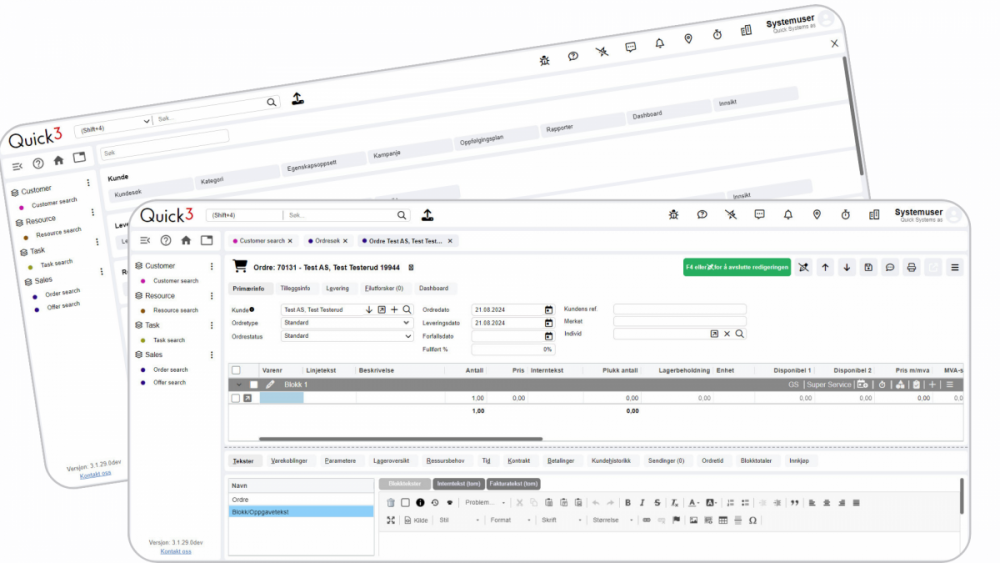1000x563 pixels.
Task: Toggle bold formatting in the text editor
Action: point(627,502)
